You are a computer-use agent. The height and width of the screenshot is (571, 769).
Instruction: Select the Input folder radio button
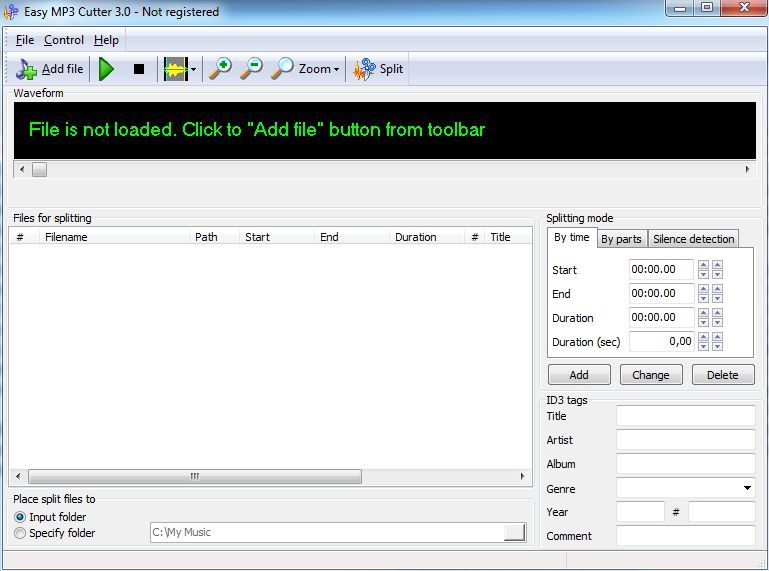pos(20,517)
